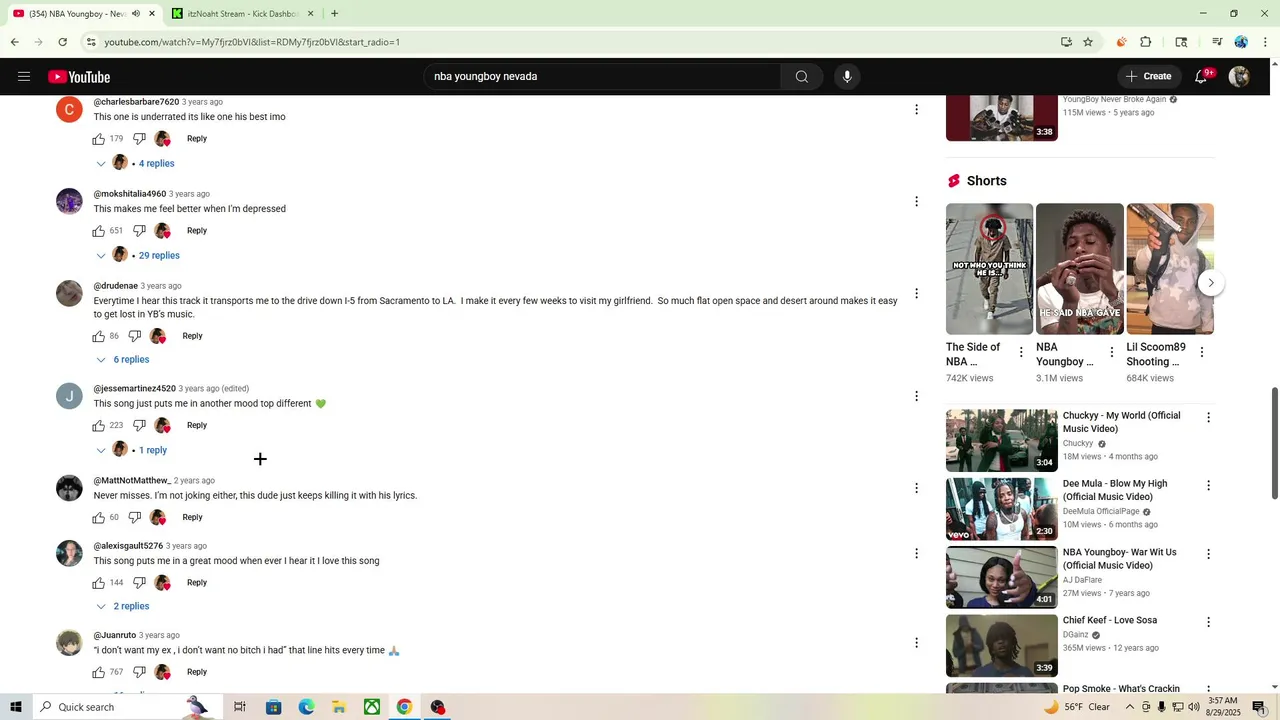Click the YouTube search input field
Image resolution: width=1280 pixels, height=720 pixels.
point(600,77)
